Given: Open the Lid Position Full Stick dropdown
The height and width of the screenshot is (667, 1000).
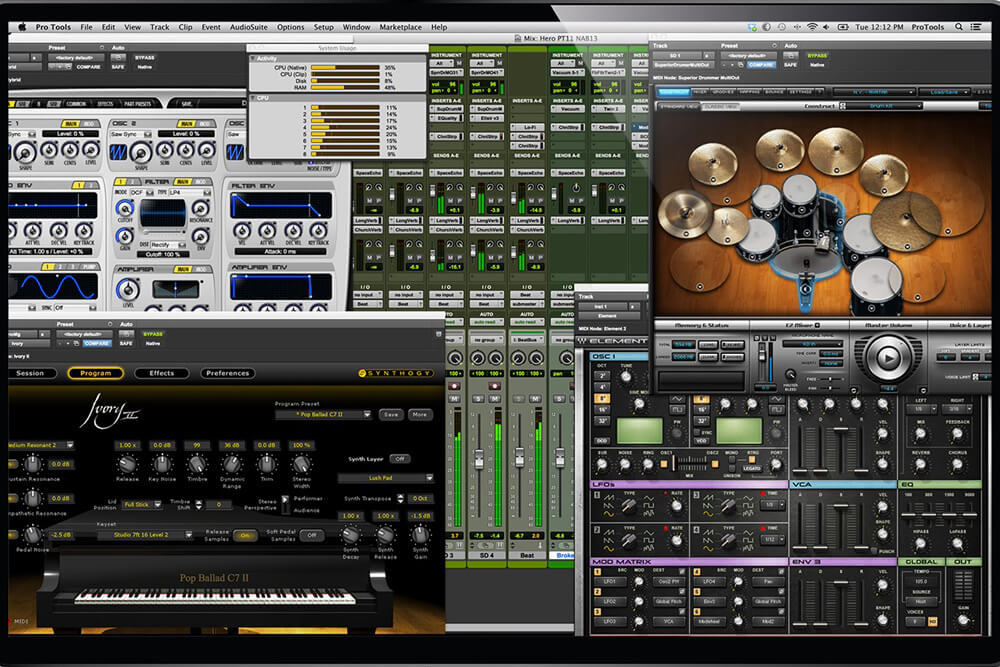Looking at the screenshot, I should click(142, 504).
